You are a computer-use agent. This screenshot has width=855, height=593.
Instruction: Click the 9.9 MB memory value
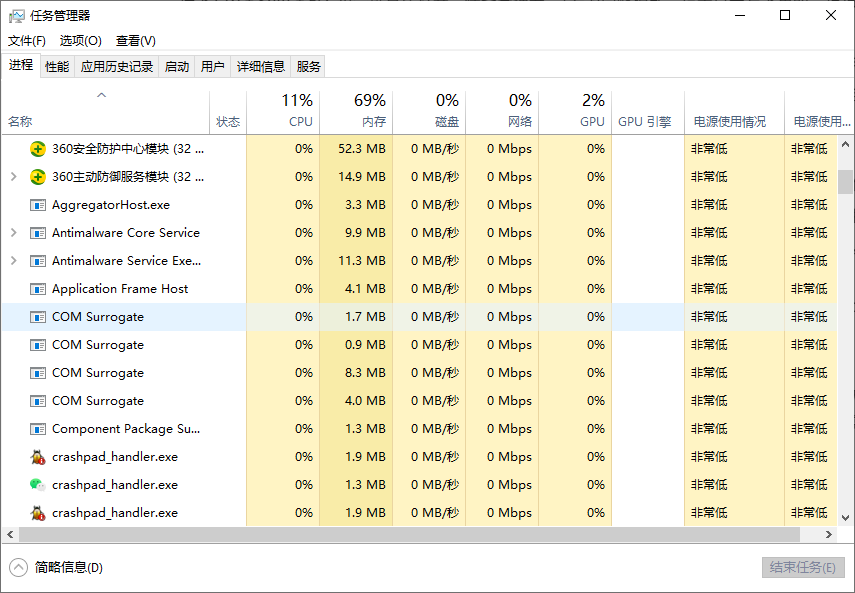tap(365, 233)
